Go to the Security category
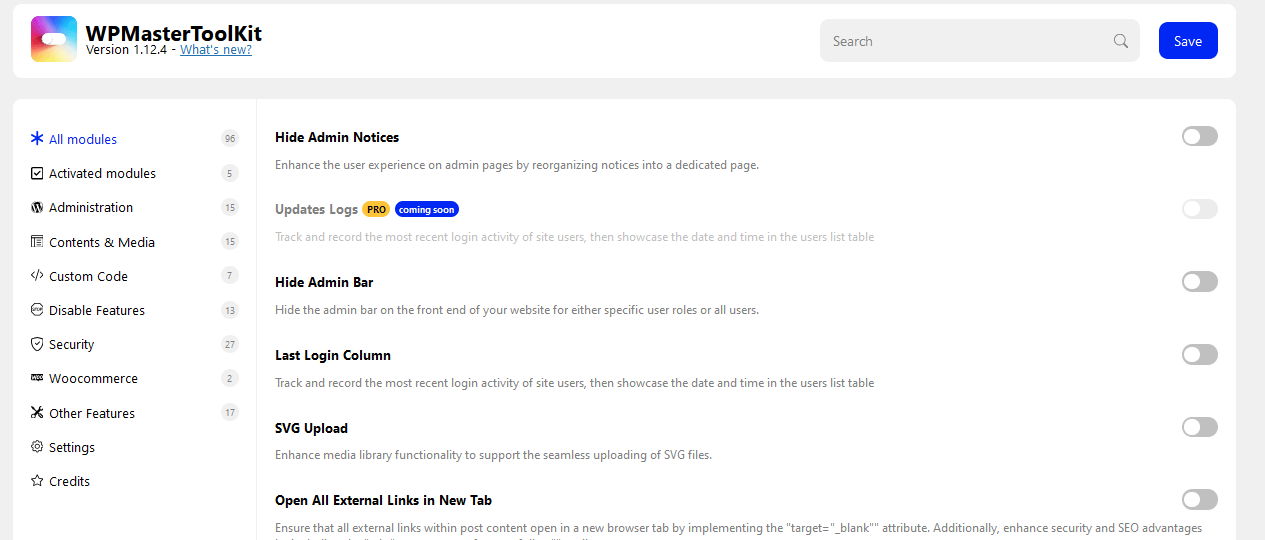The height and width of the screenshot is (540, 1265). (x=134, y=344)
